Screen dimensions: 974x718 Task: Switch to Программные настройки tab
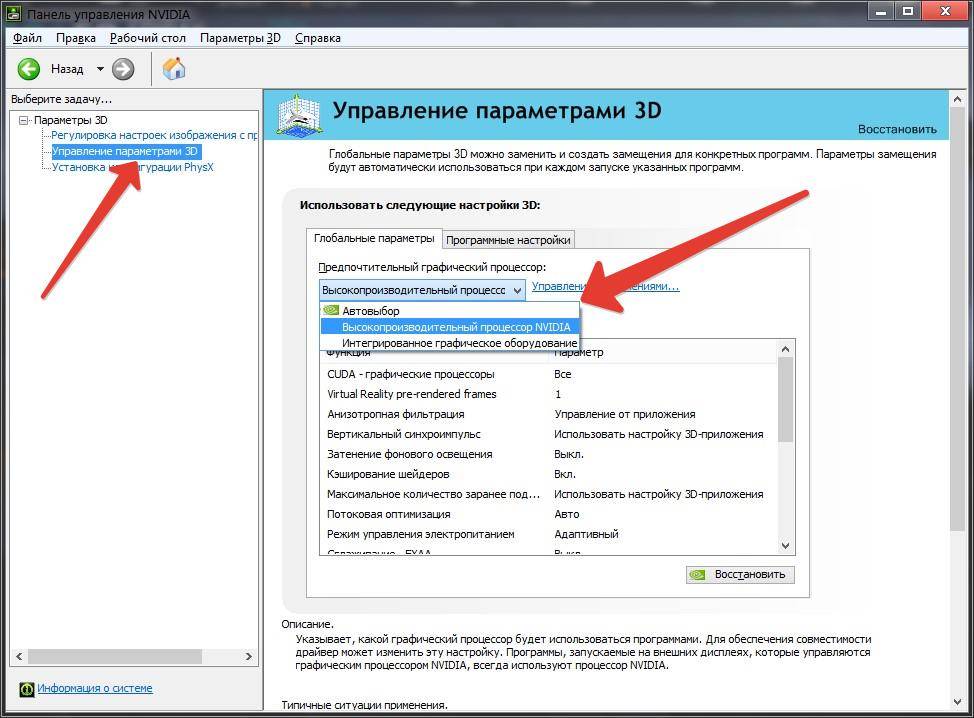click(x=508, y=240)
